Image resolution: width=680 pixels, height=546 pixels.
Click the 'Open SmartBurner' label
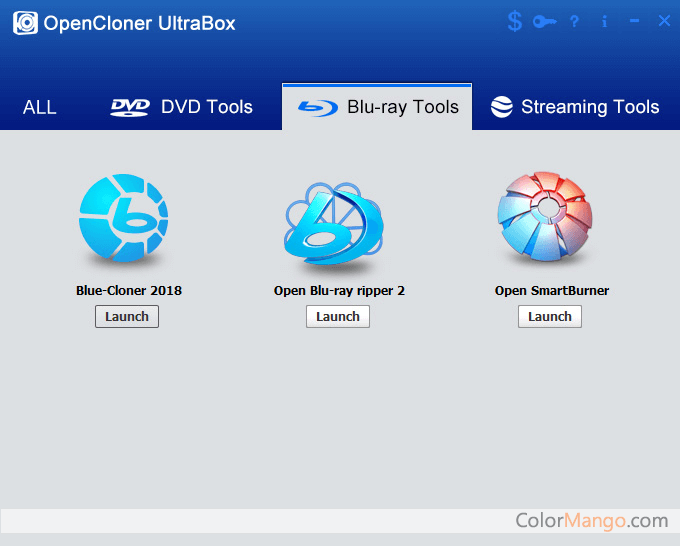(552, 291)
